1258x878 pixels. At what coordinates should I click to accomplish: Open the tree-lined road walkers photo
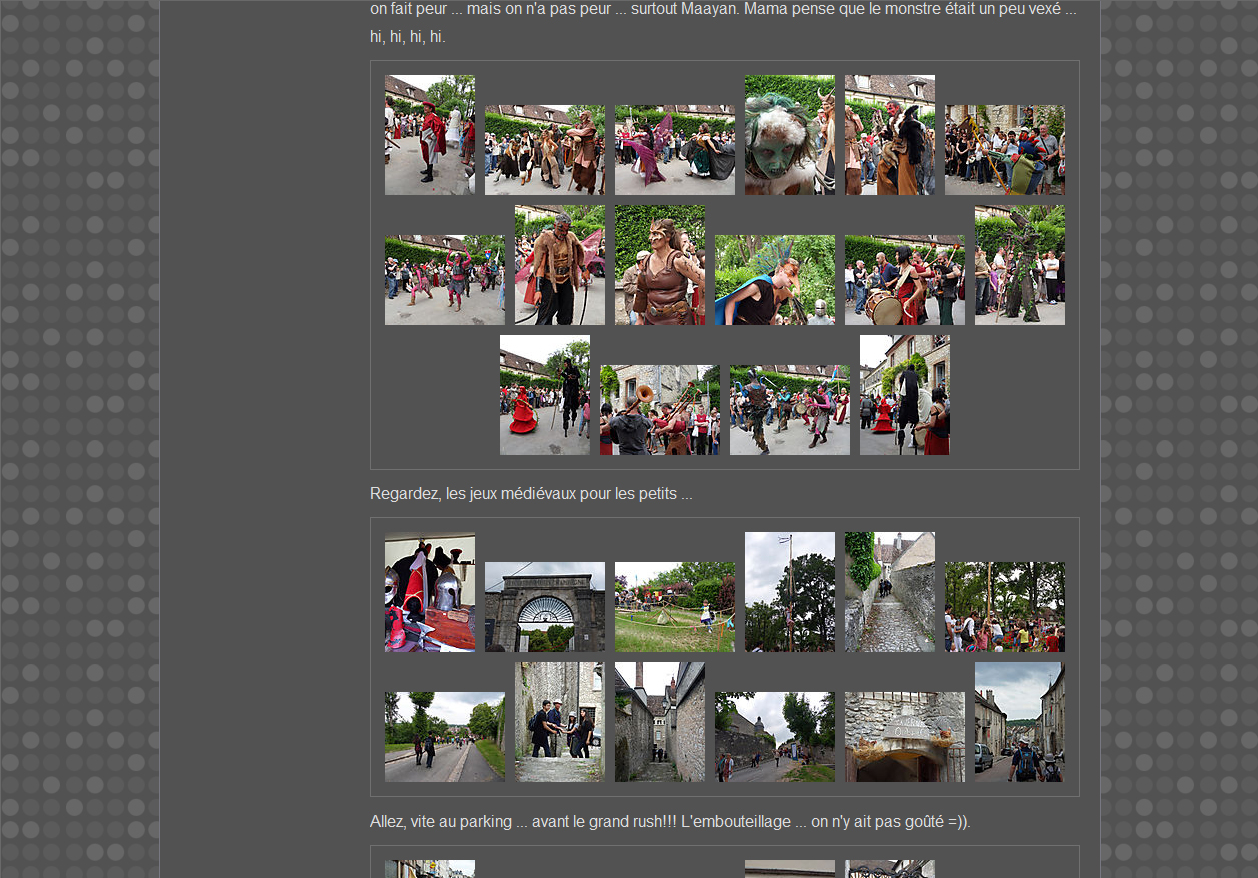pyautogui.click(x=444, y=737)
